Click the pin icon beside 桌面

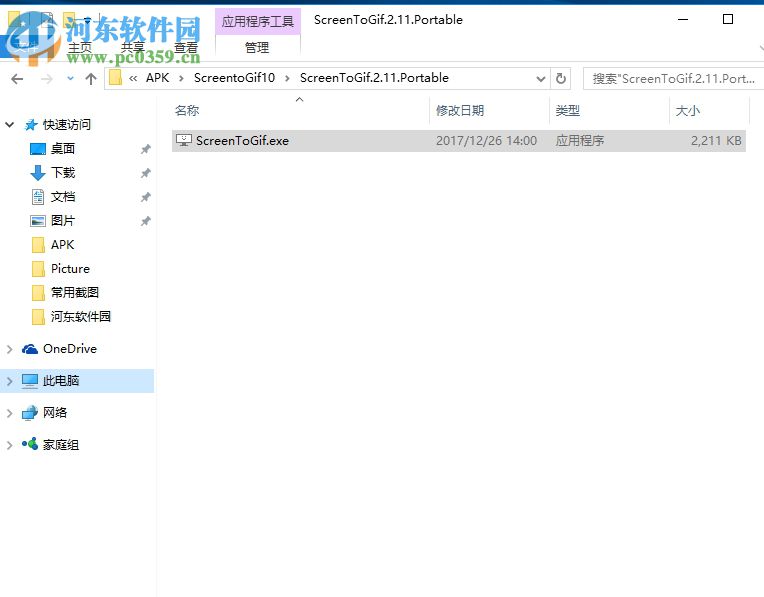(x=145, y=149)
